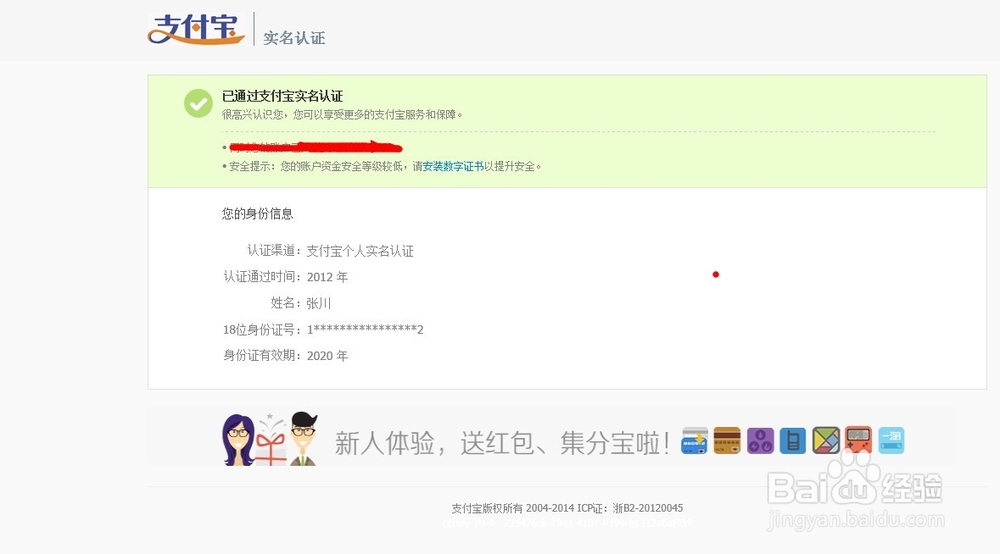The height and width of the screenshot is (554, 1000).
Task: Open the orange game console icon
Action: [858, 441]
